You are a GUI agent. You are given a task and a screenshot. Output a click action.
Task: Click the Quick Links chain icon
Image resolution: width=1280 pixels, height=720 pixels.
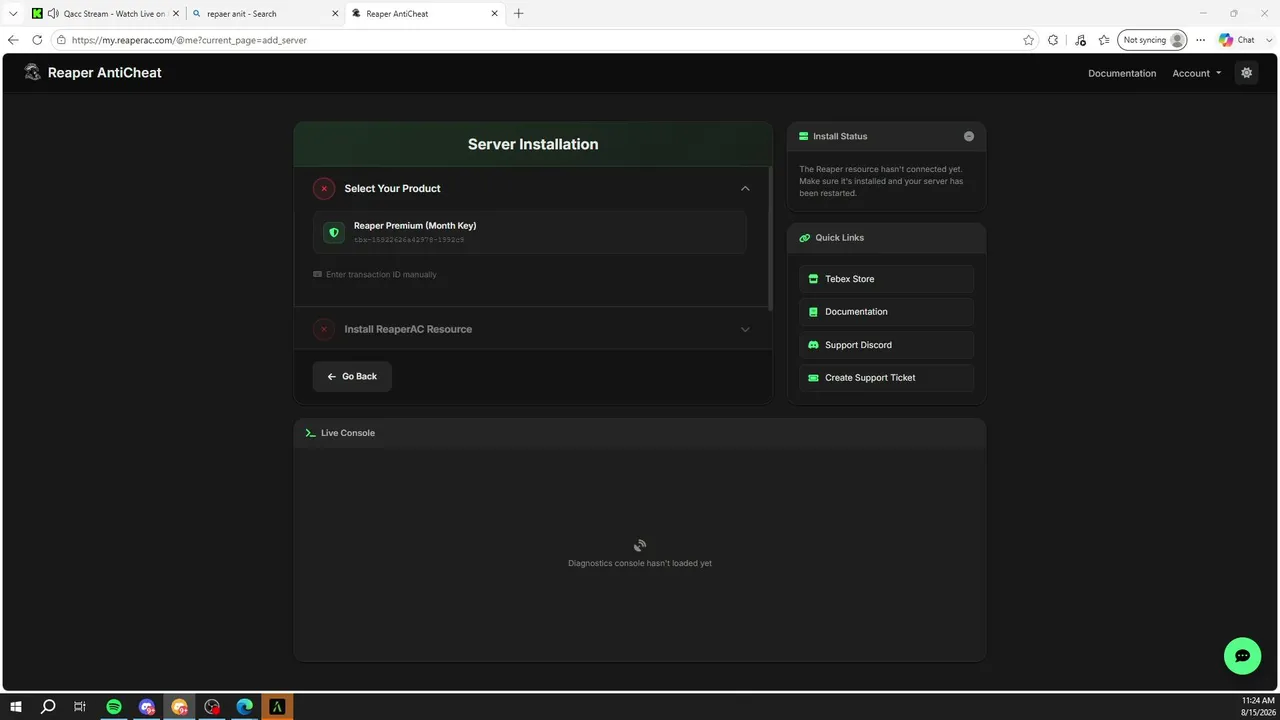coord(804,238)
